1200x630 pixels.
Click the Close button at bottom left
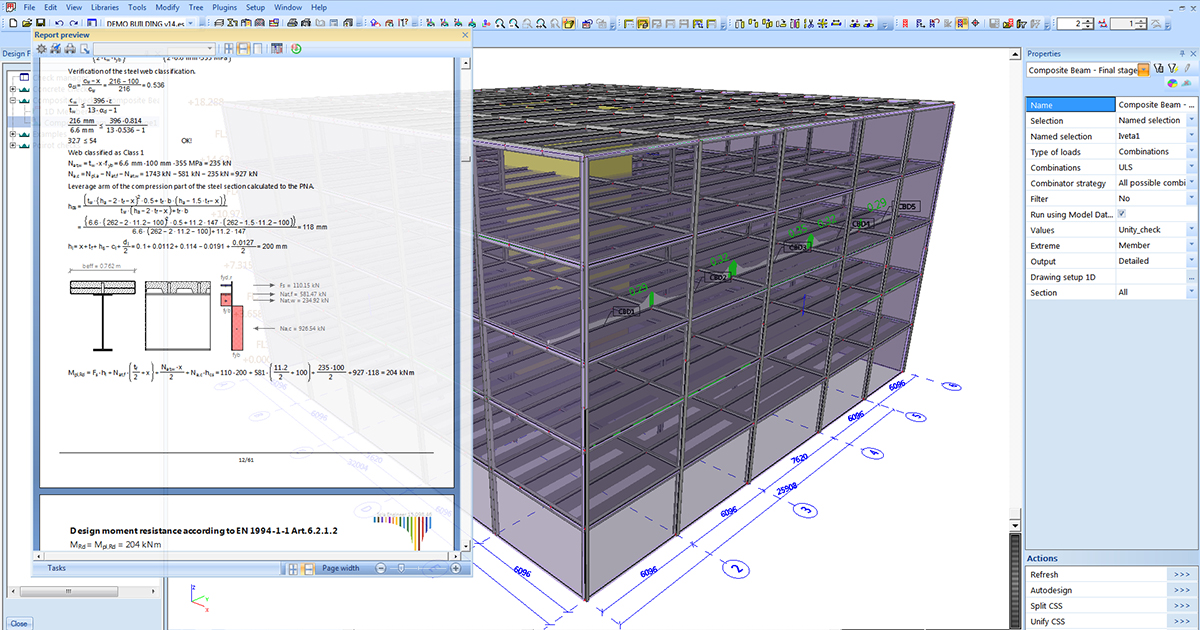(19, 623)
